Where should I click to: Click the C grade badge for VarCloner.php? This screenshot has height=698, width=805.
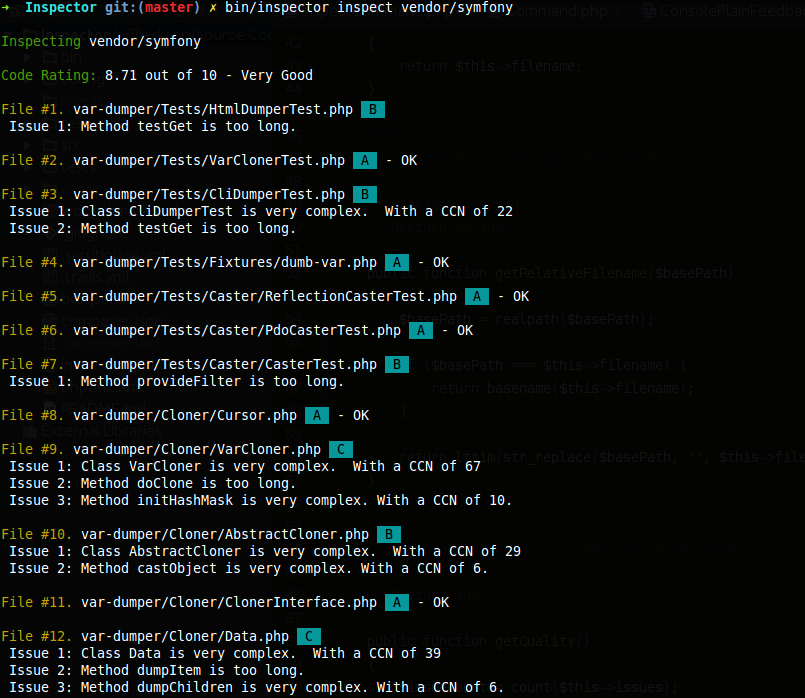[341, 449]
